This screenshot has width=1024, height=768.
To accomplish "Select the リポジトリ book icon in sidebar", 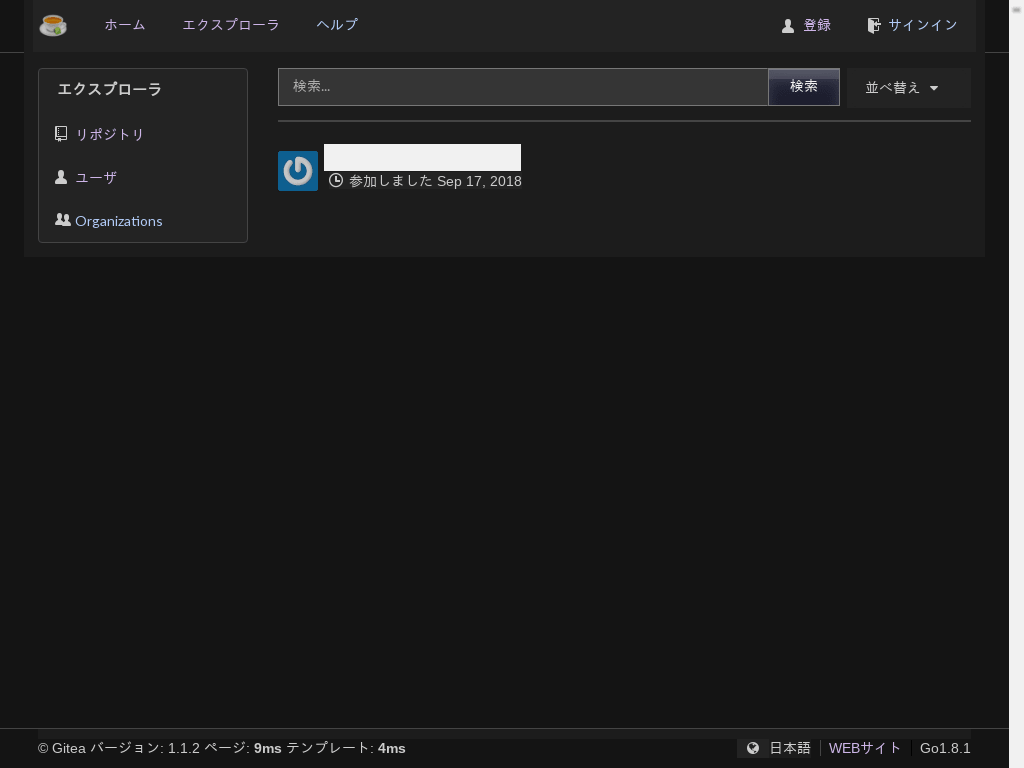I will click(x=61, y=133).
